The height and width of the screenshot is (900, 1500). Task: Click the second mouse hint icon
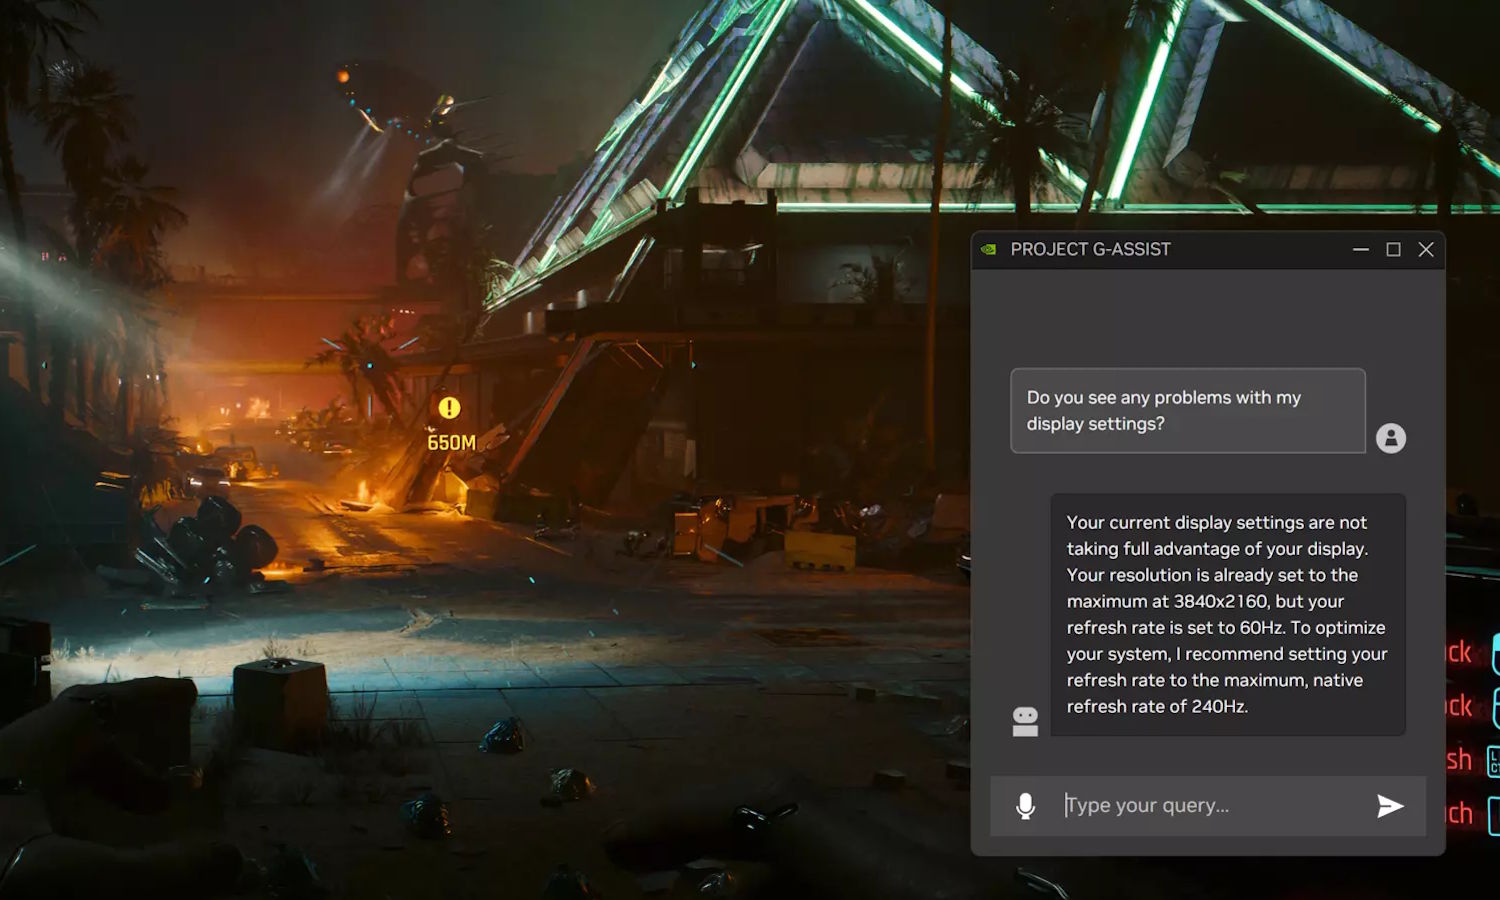(1494, 706)
